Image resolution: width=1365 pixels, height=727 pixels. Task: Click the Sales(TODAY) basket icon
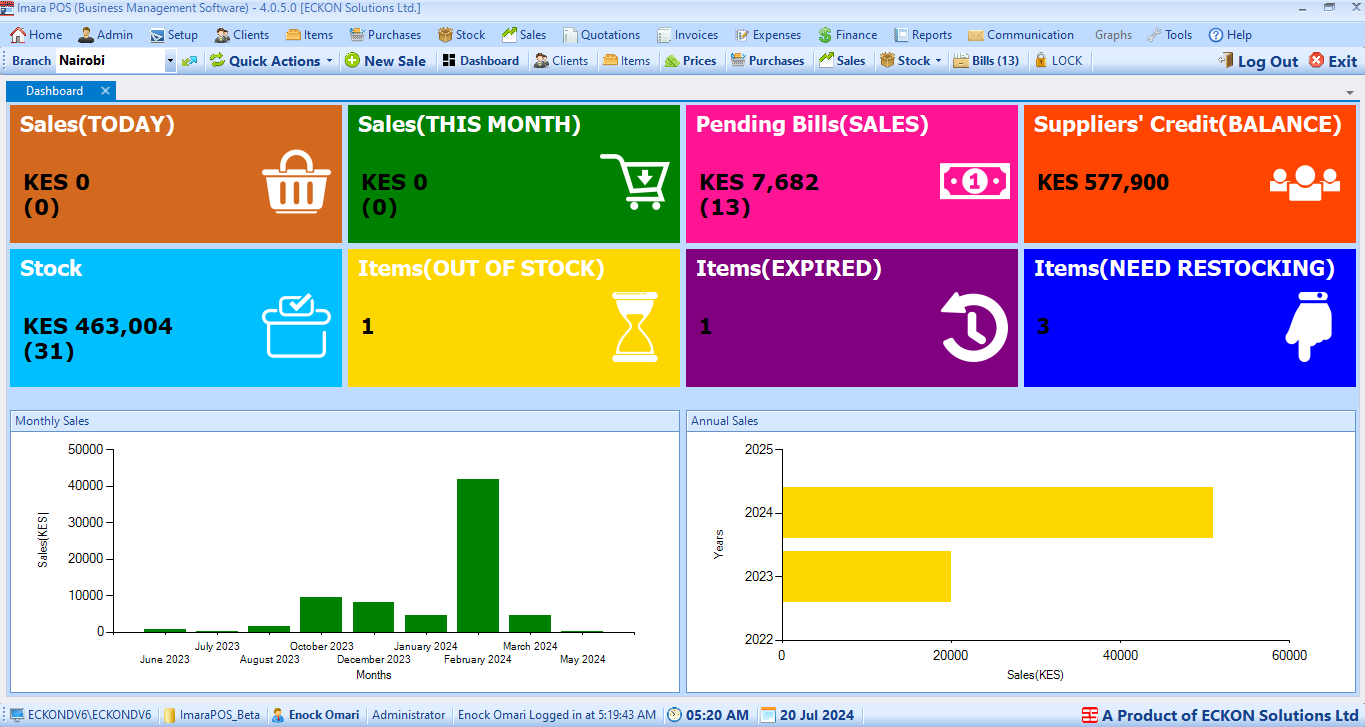[296, 181]
